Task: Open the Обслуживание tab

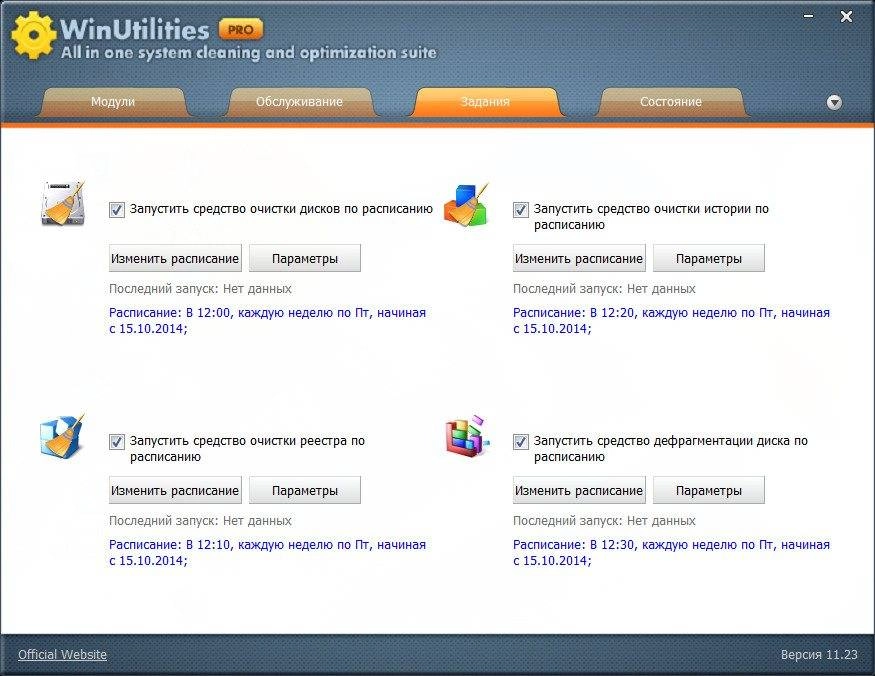Action: (x=299, y=102)
